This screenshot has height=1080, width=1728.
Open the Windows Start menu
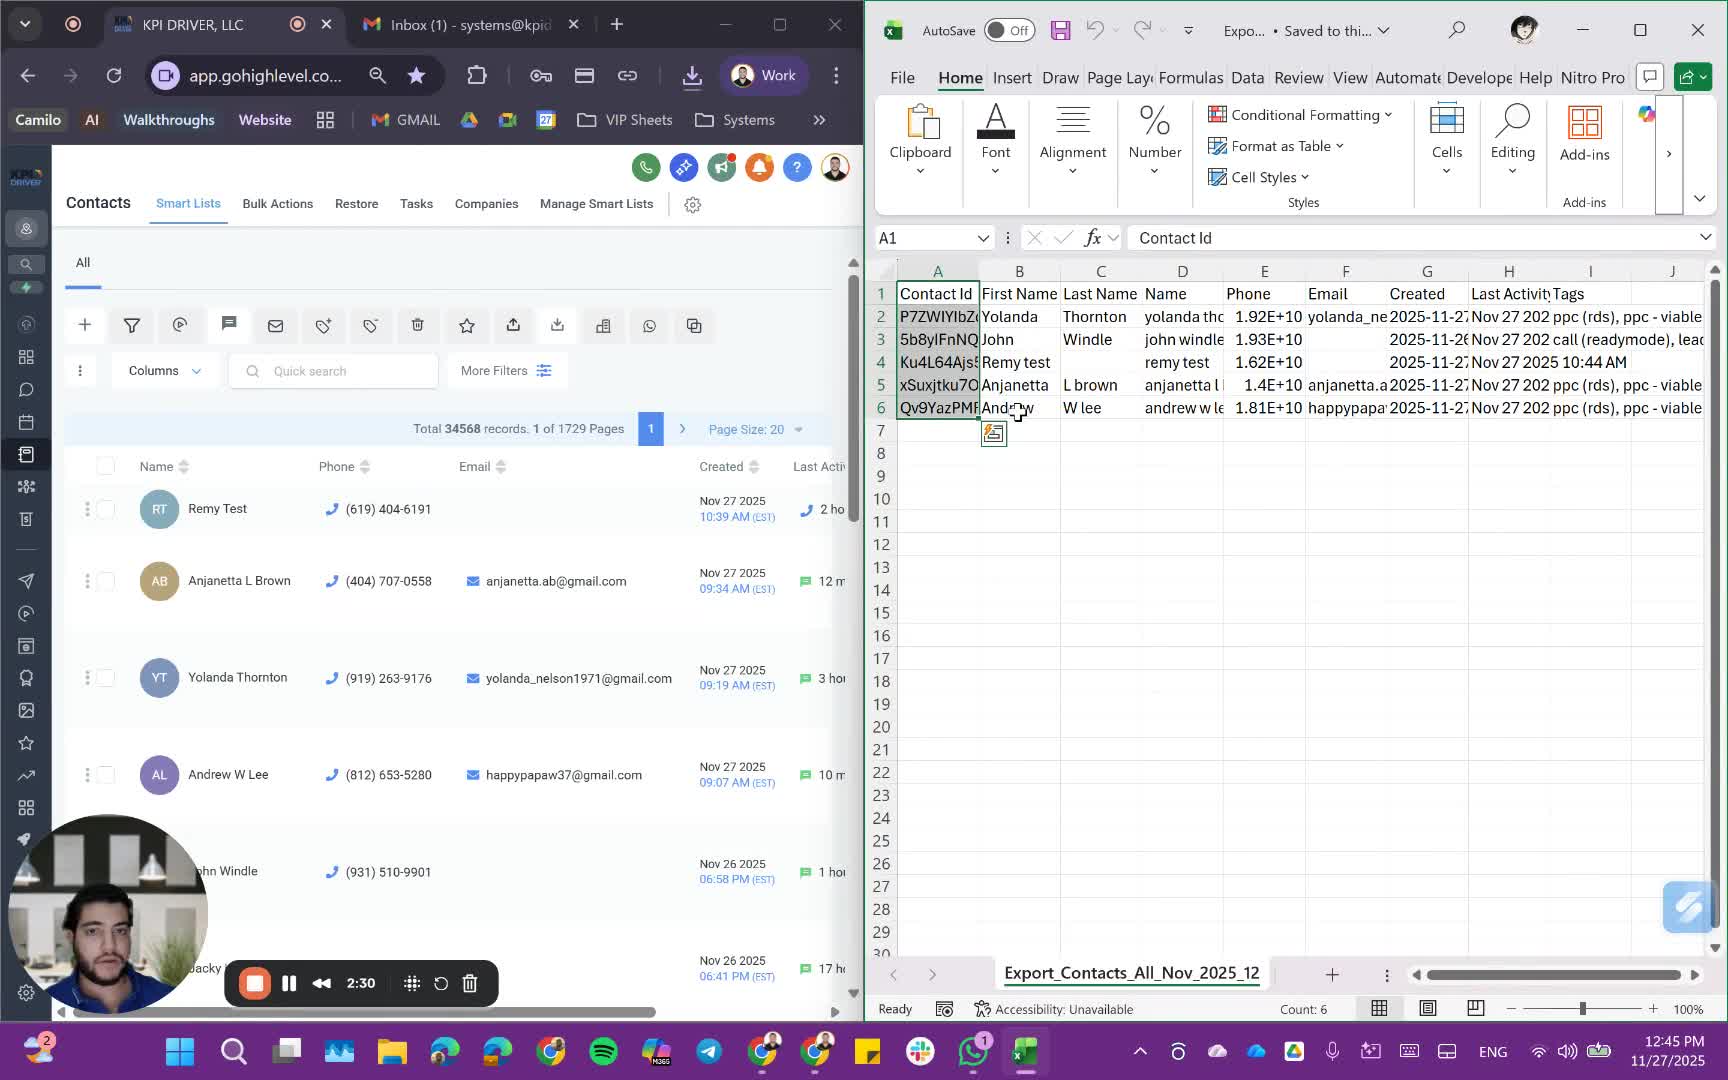(x=180, y=1051)
